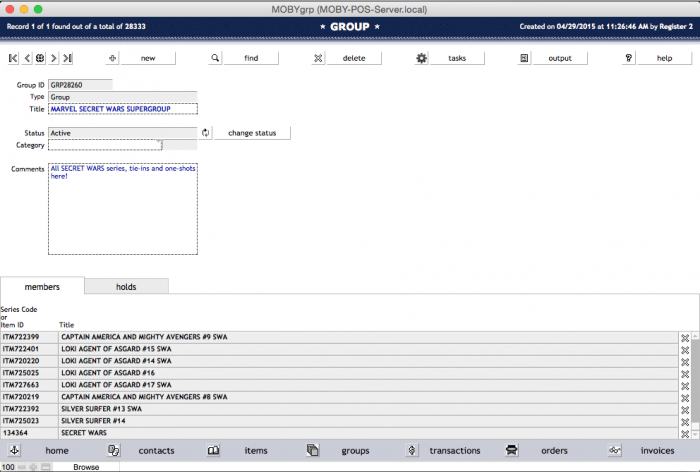Click the plus icon beside new
Image resolution: width=700 pixels, height=472 pixels.
tap(112, 58)
